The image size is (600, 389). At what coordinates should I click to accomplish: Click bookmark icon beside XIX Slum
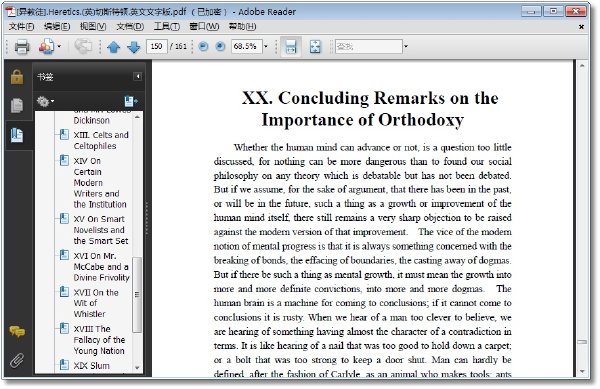tap(64, 365)
